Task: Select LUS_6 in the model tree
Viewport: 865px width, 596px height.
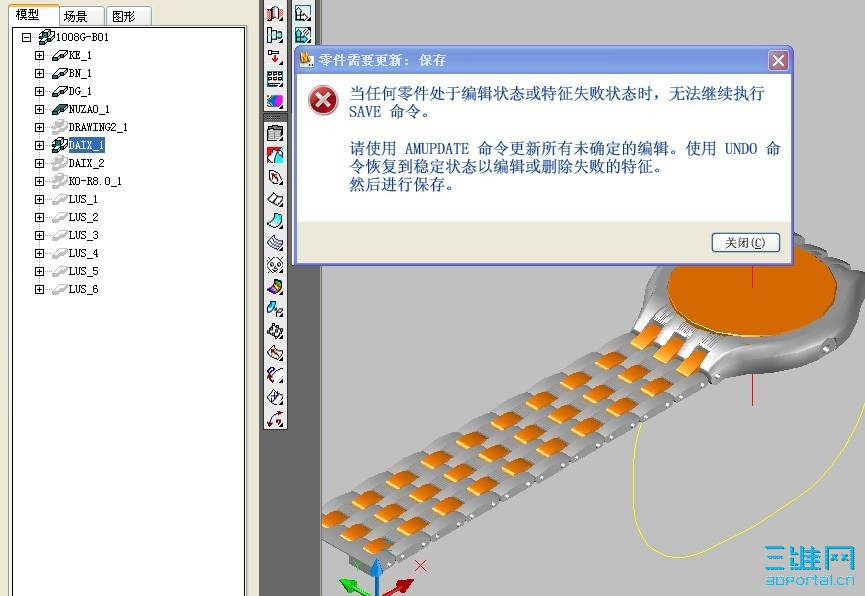Action: tap(83, 289)
